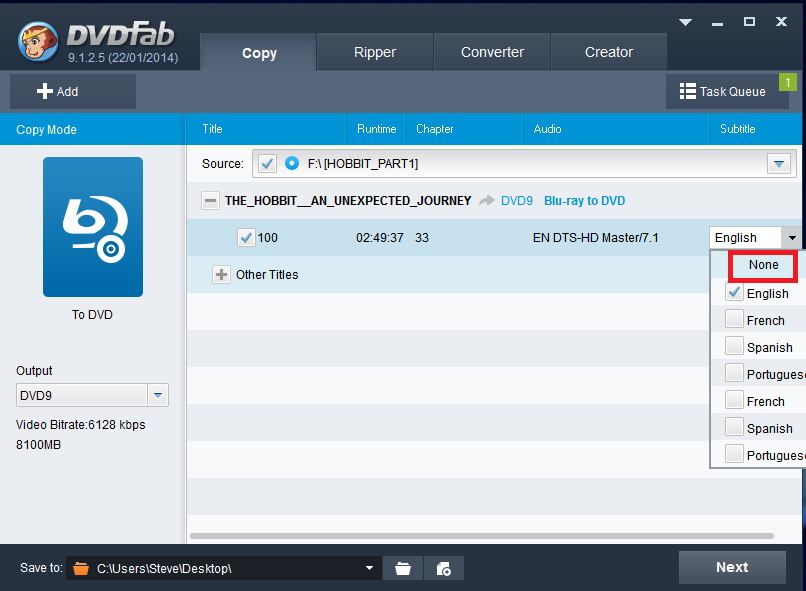
Task: Click the Task Queue count badge
Action: (787, 82)
